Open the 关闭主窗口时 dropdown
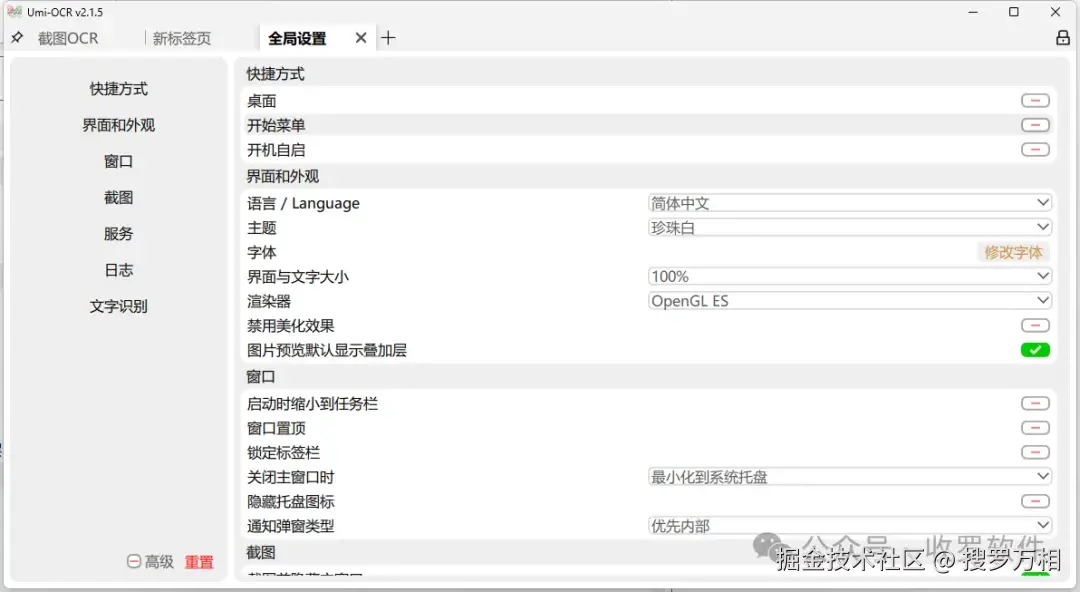 point(850,477)
